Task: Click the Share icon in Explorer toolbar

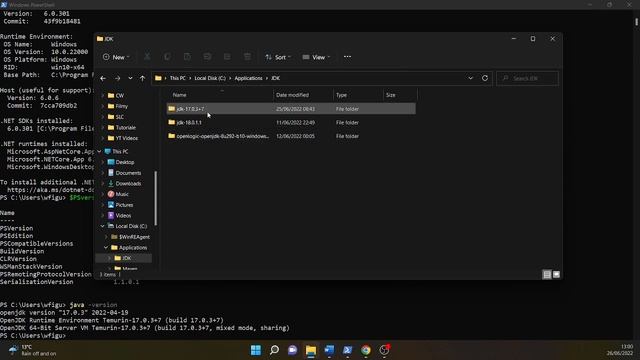Action: (x=227, y=57)
